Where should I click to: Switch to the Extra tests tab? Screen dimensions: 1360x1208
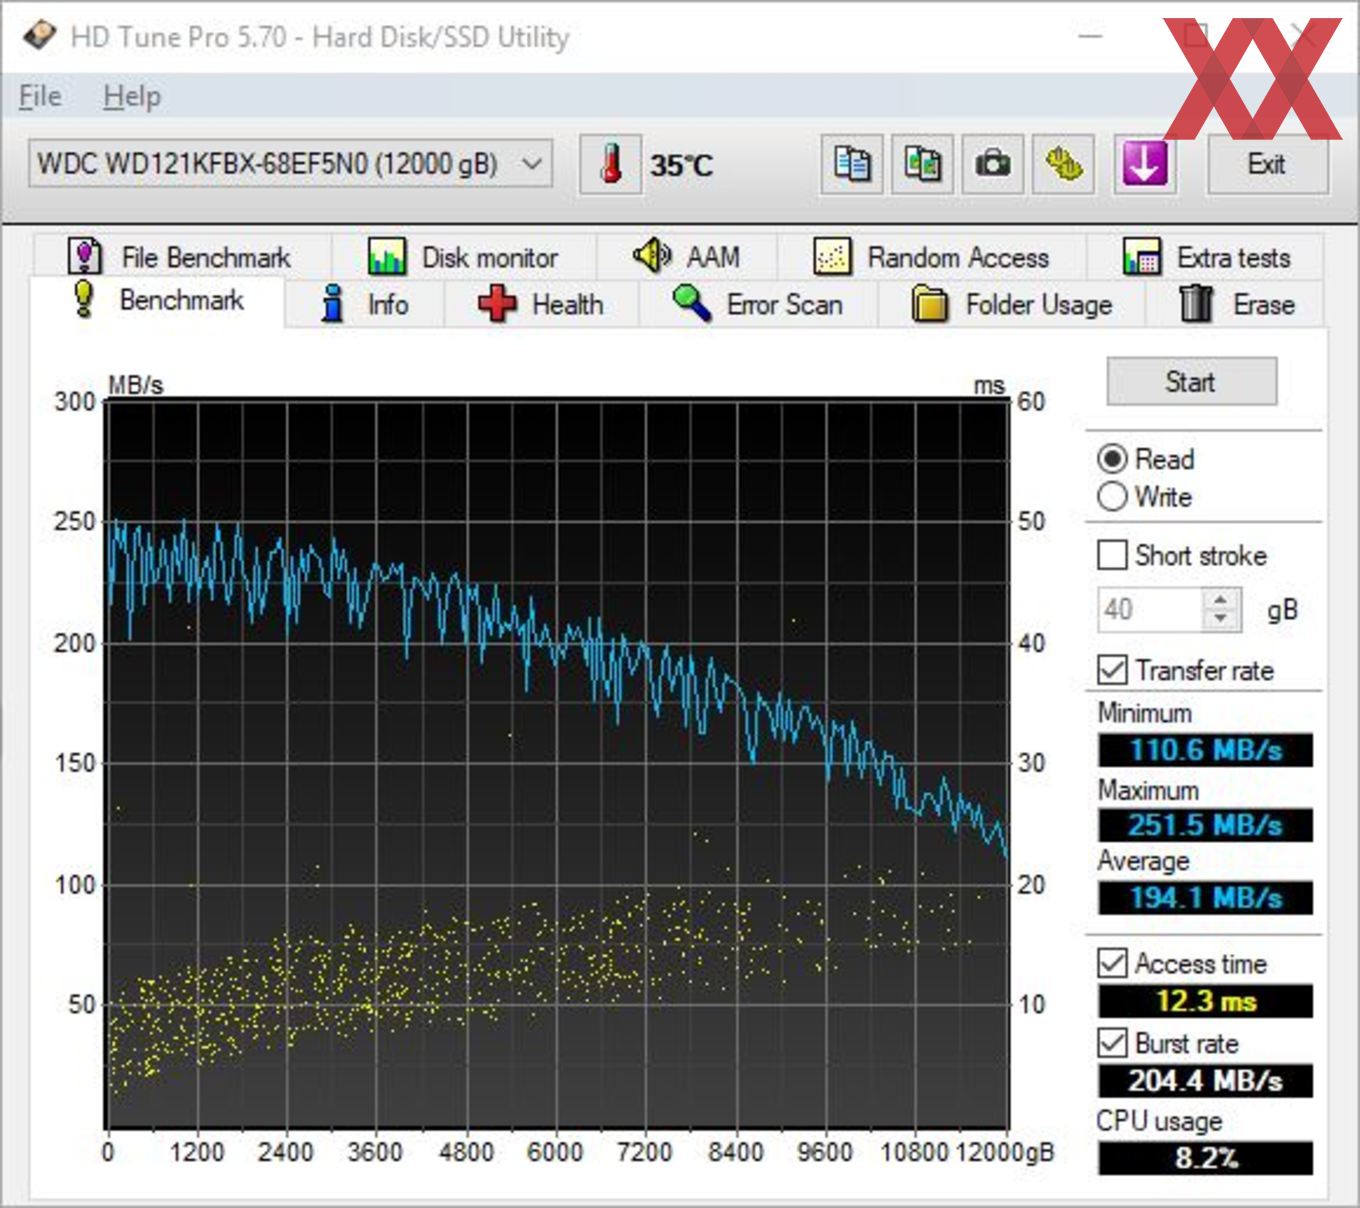tap(1205, 257)
